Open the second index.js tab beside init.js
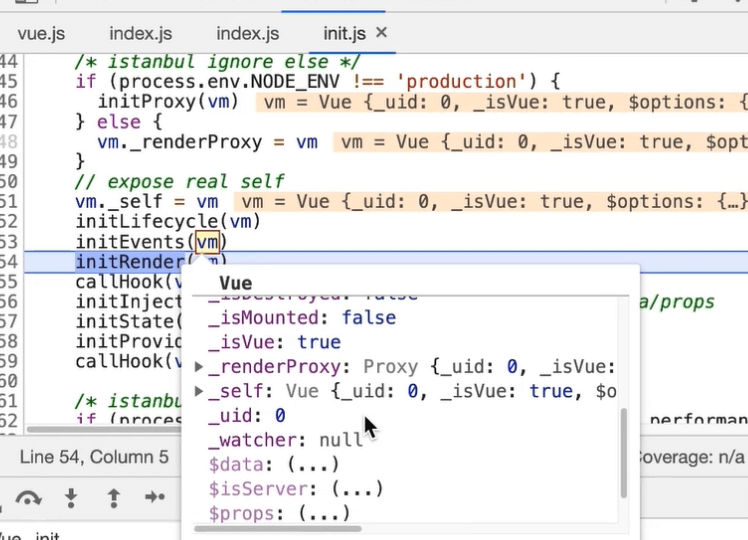Image resolution: width=748 pixels, height=540 pixels. coord(248,34)
